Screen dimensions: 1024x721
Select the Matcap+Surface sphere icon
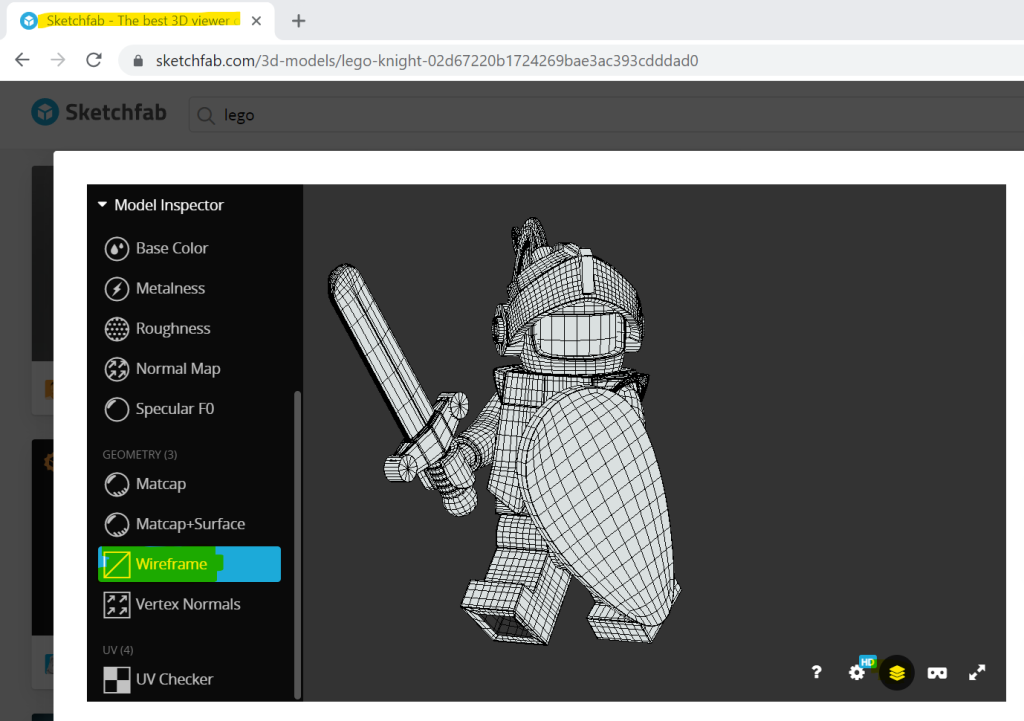tap(117, 524)
